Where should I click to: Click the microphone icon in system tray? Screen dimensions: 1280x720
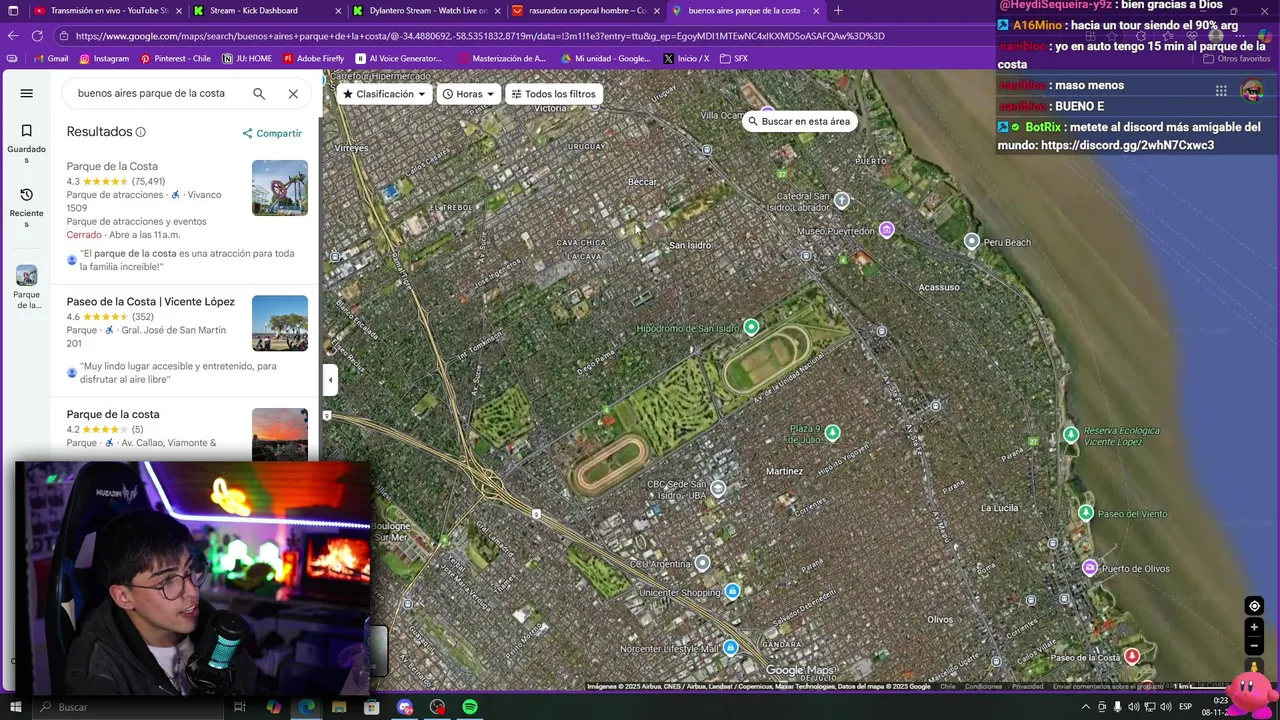pyautogui.click(x=1118, y=707)
